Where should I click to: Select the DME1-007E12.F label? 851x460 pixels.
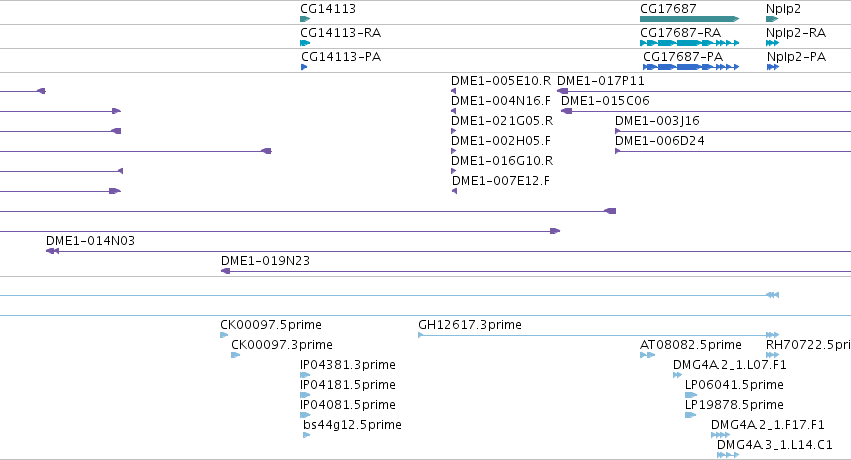click(x=501, y=181)
